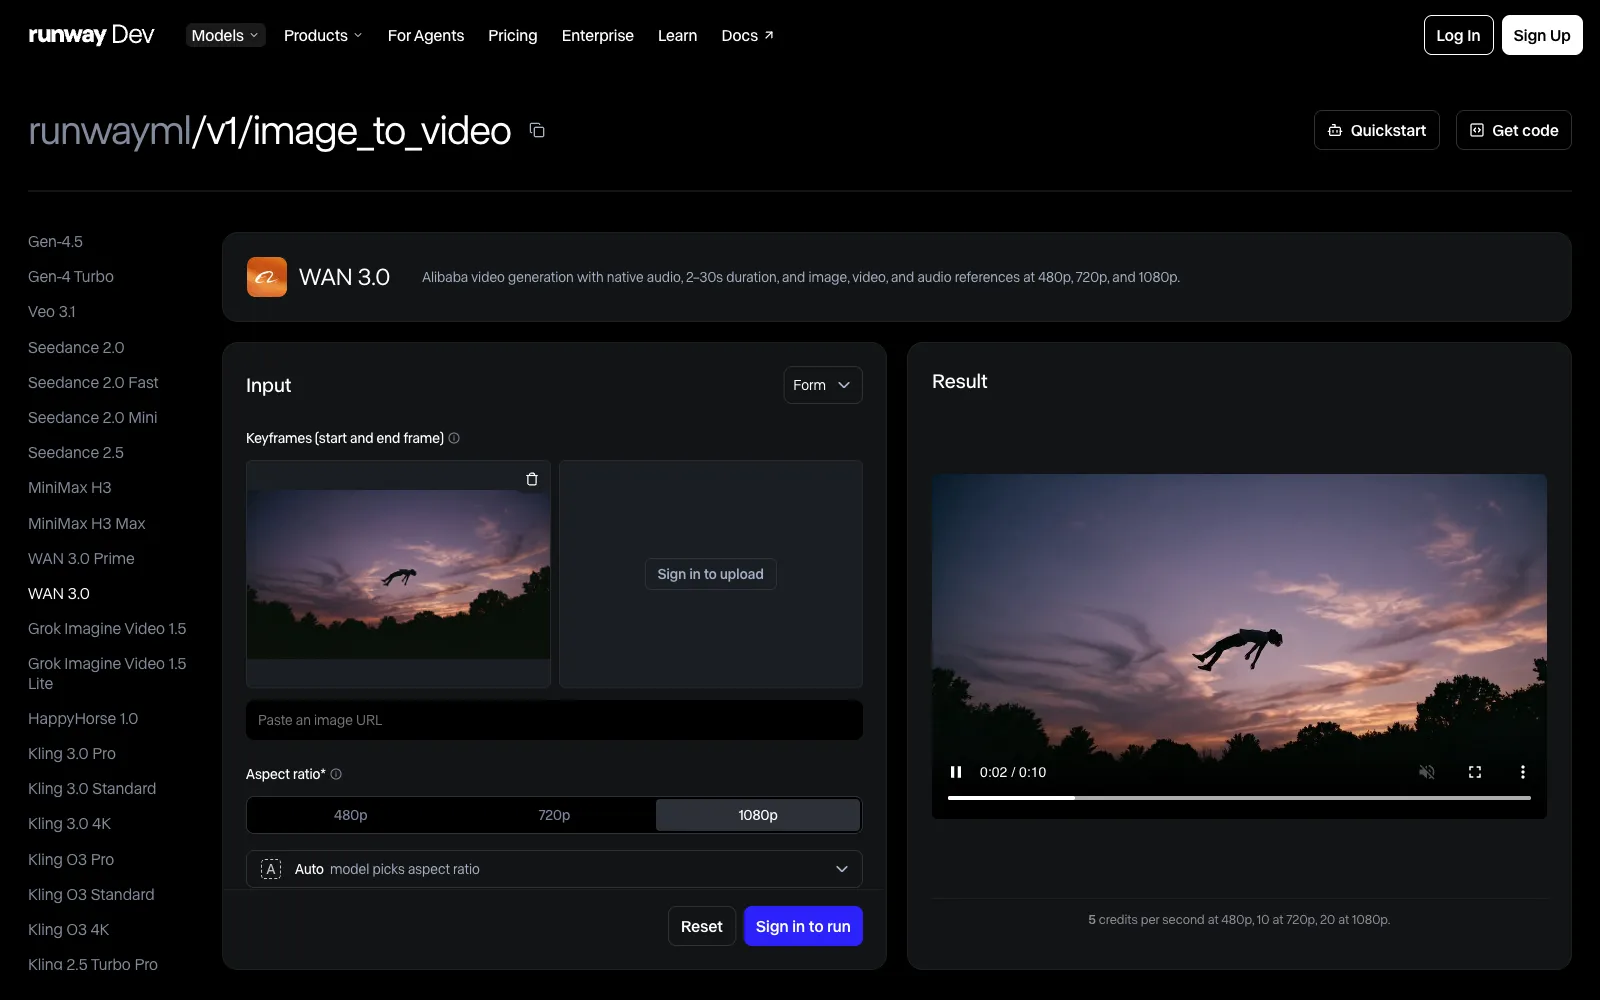The height and width of the screenshot is (1000, 1600).
Task: Select the 720p resolution option
Action: (x=554, y=815)
